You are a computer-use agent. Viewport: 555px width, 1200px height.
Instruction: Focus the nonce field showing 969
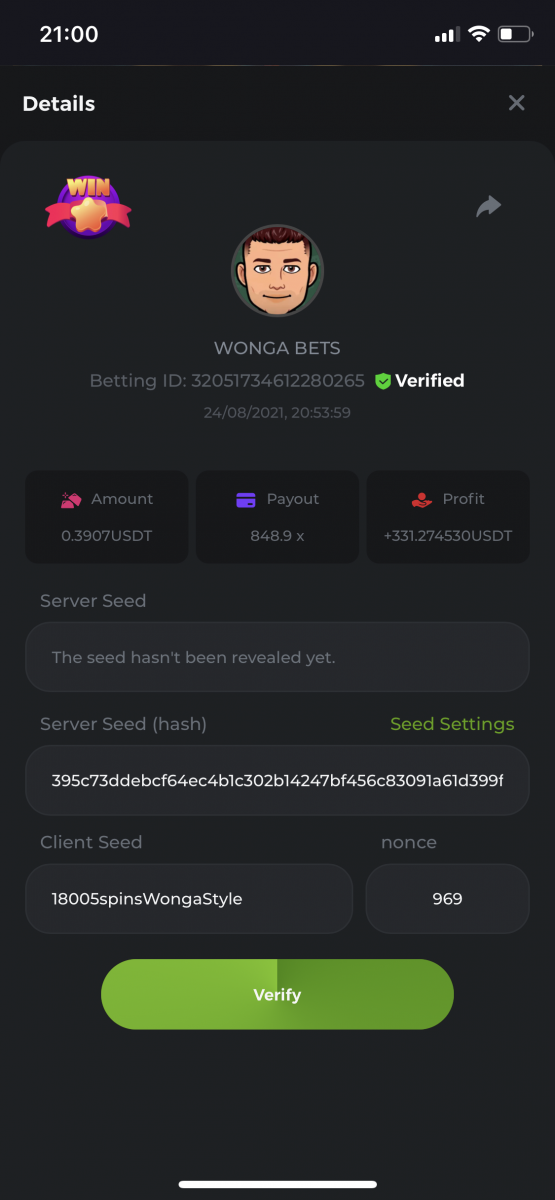coord(447,899)
